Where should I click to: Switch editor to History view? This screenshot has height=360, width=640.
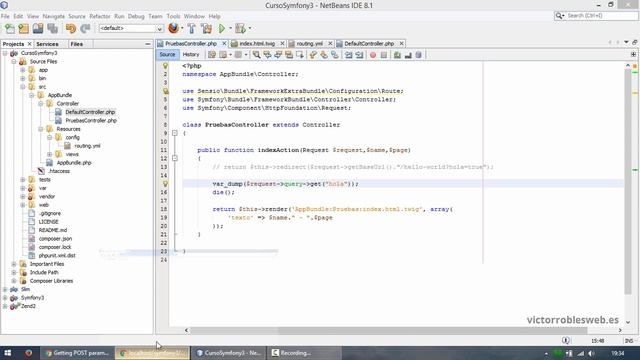(191, 54)
